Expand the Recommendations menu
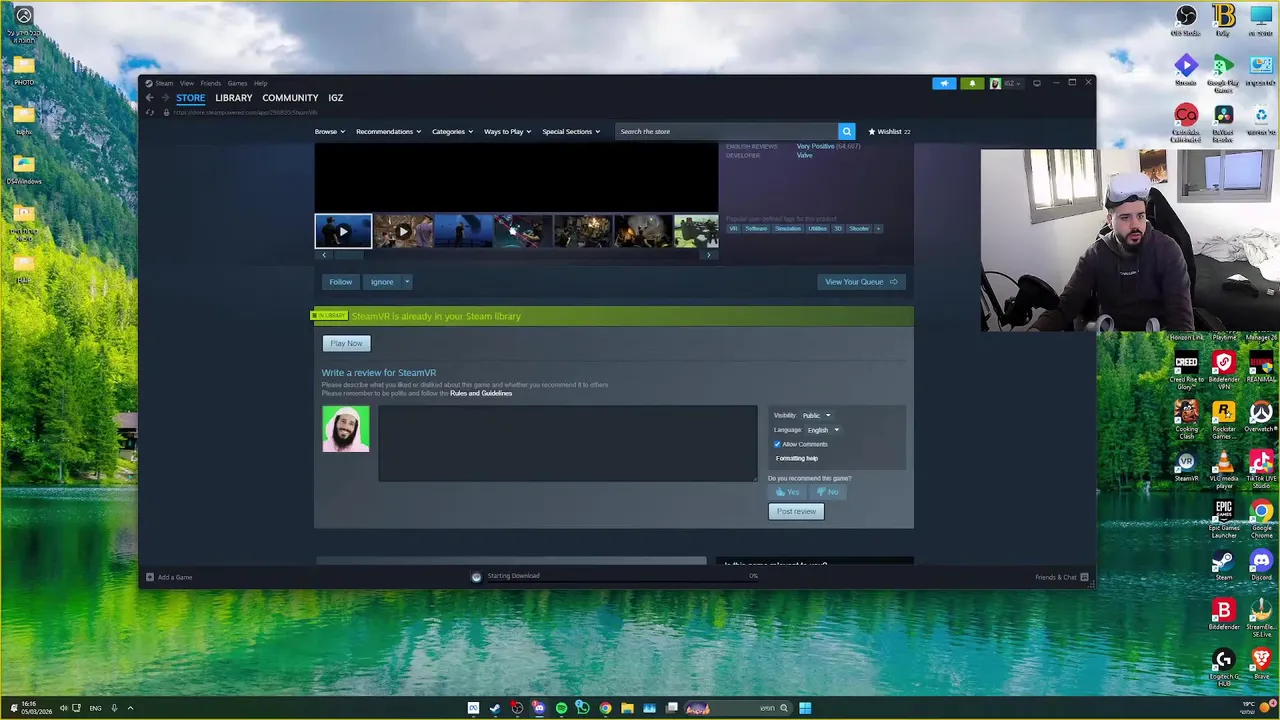This screenshot has height=720, width=1280. 388,131
